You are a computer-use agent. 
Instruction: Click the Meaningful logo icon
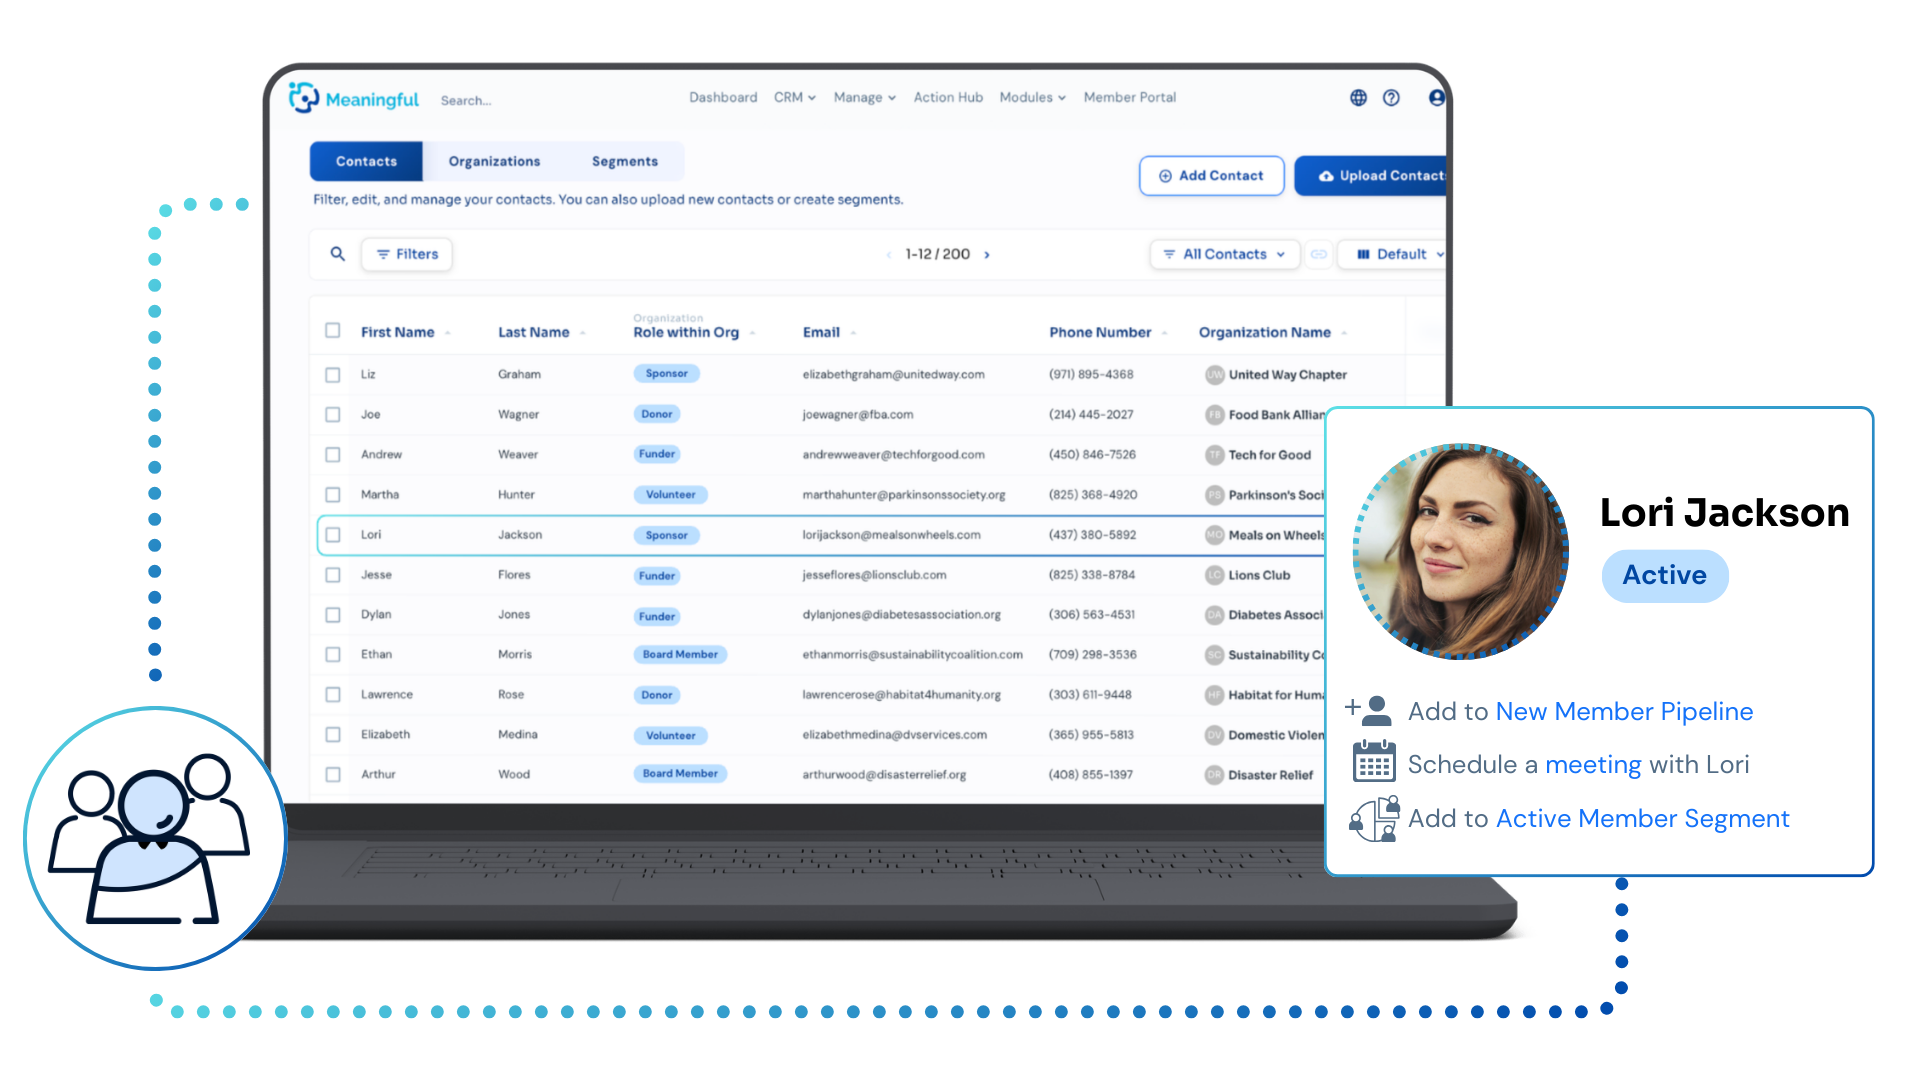[303, 98]
